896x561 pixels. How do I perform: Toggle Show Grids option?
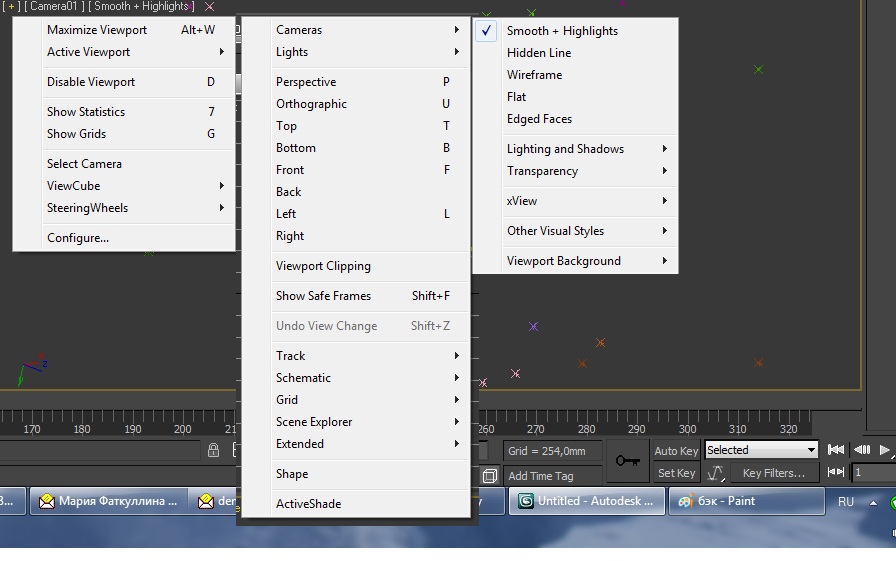coord(124,134)
